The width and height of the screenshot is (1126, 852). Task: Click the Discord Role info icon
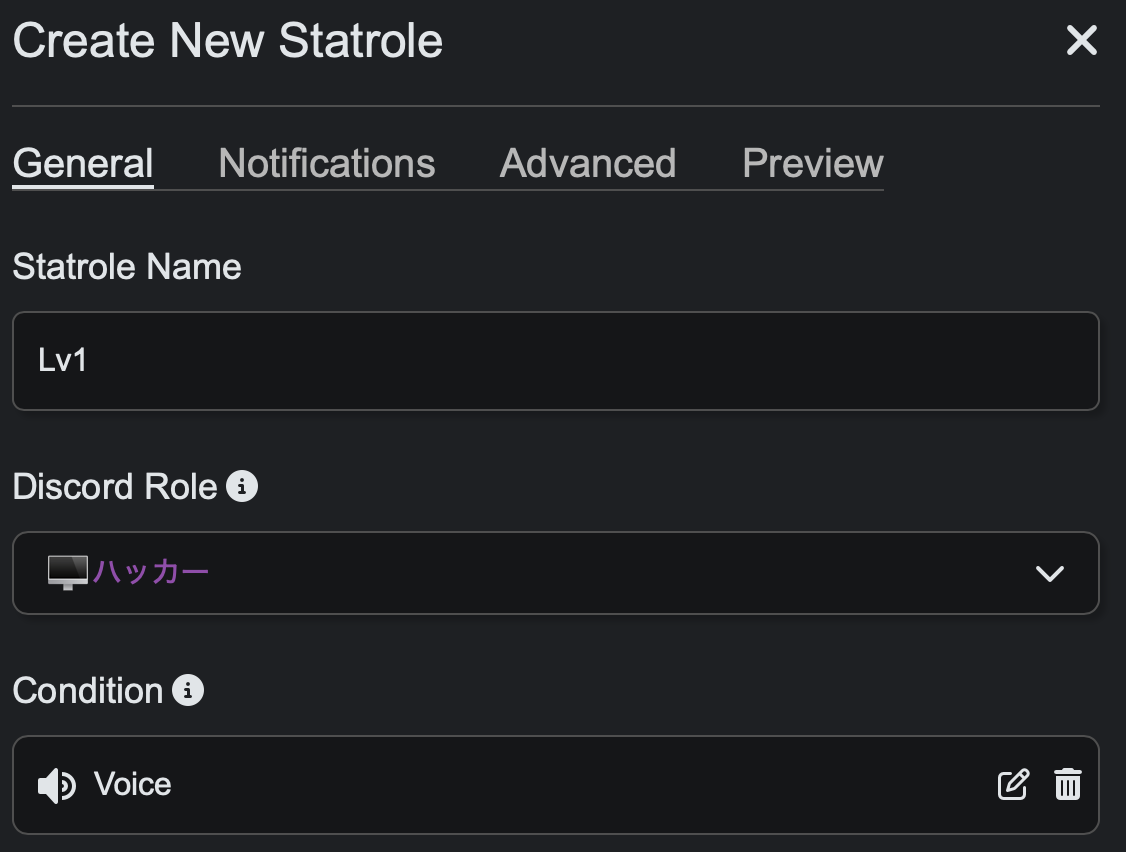(x=242, y=487)
